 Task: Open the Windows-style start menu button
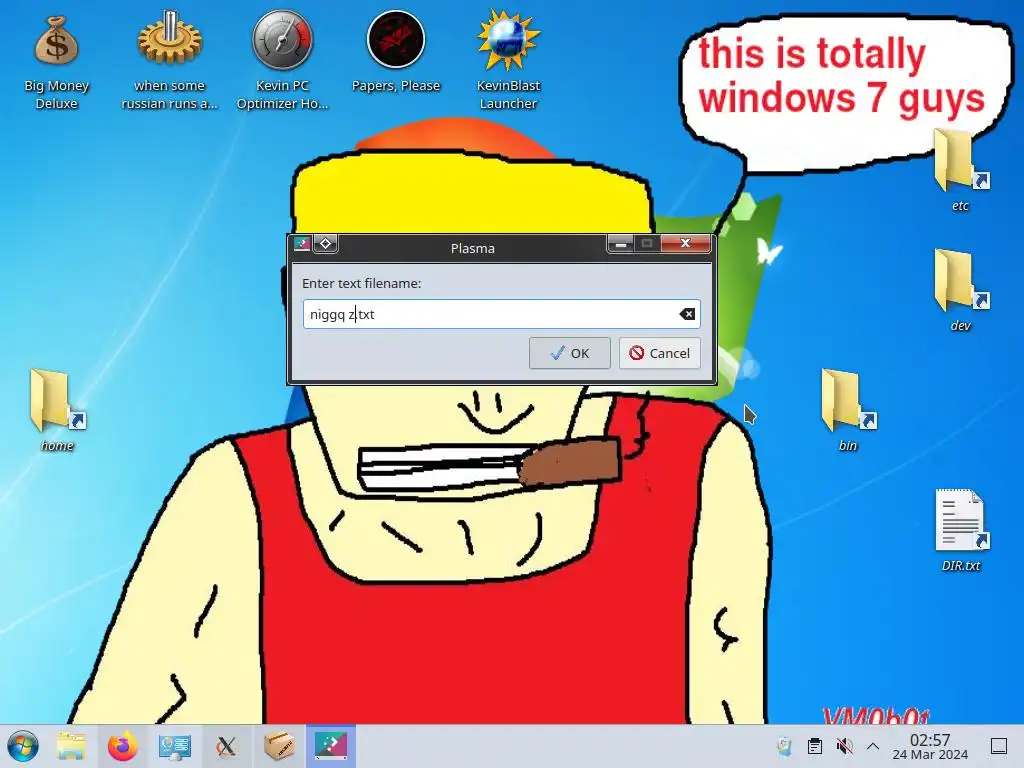[x=23, y=746]
